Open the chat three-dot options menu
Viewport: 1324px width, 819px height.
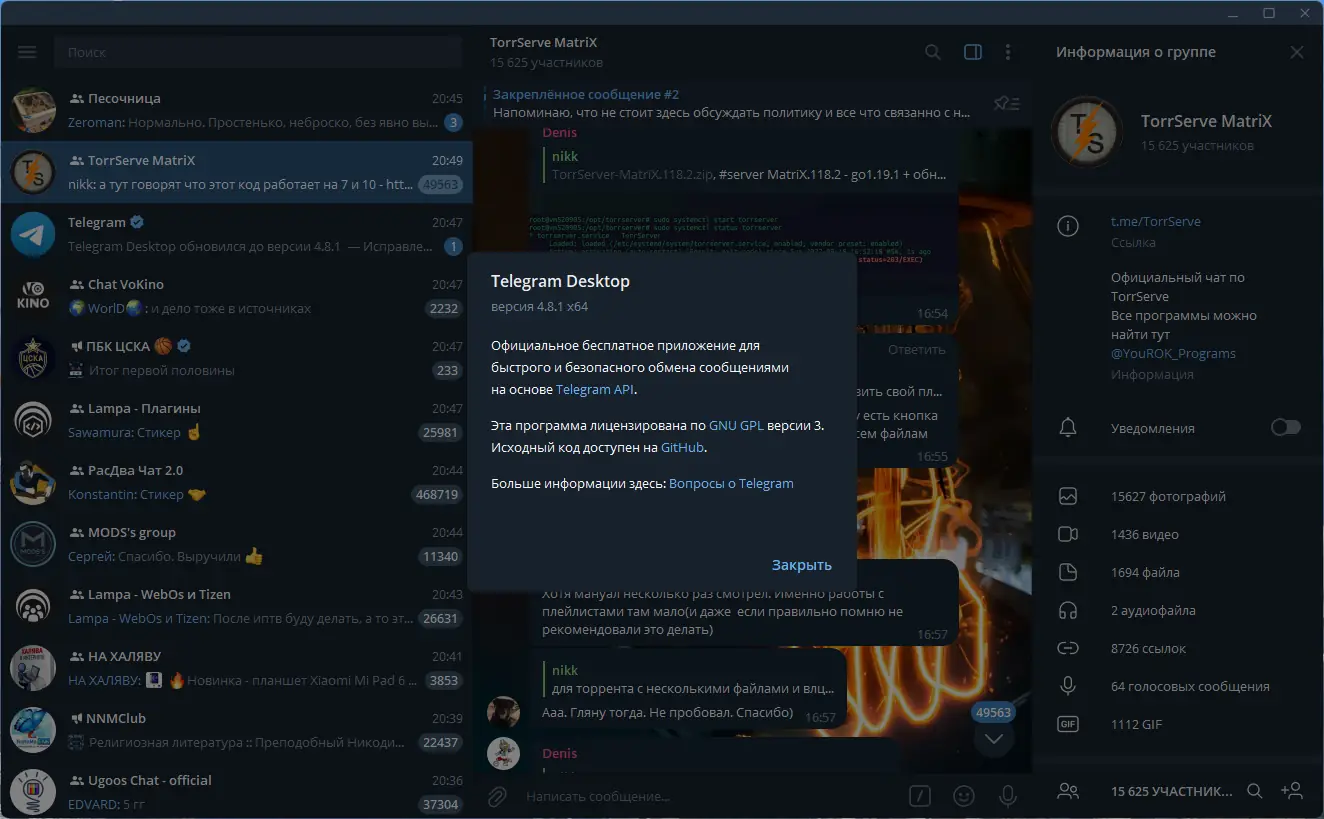coord(1008,52)
